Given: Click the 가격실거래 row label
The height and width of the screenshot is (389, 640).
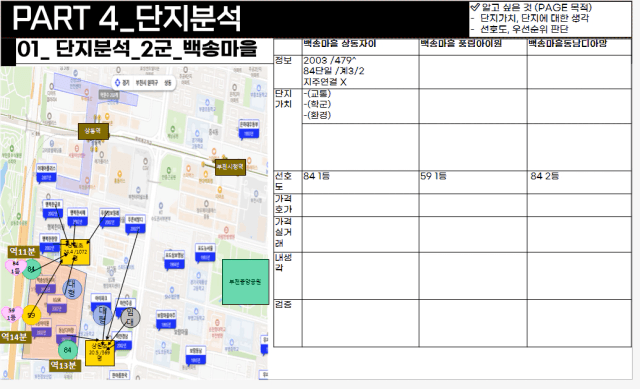Looking at the screenshot, I should click(283, 233).
